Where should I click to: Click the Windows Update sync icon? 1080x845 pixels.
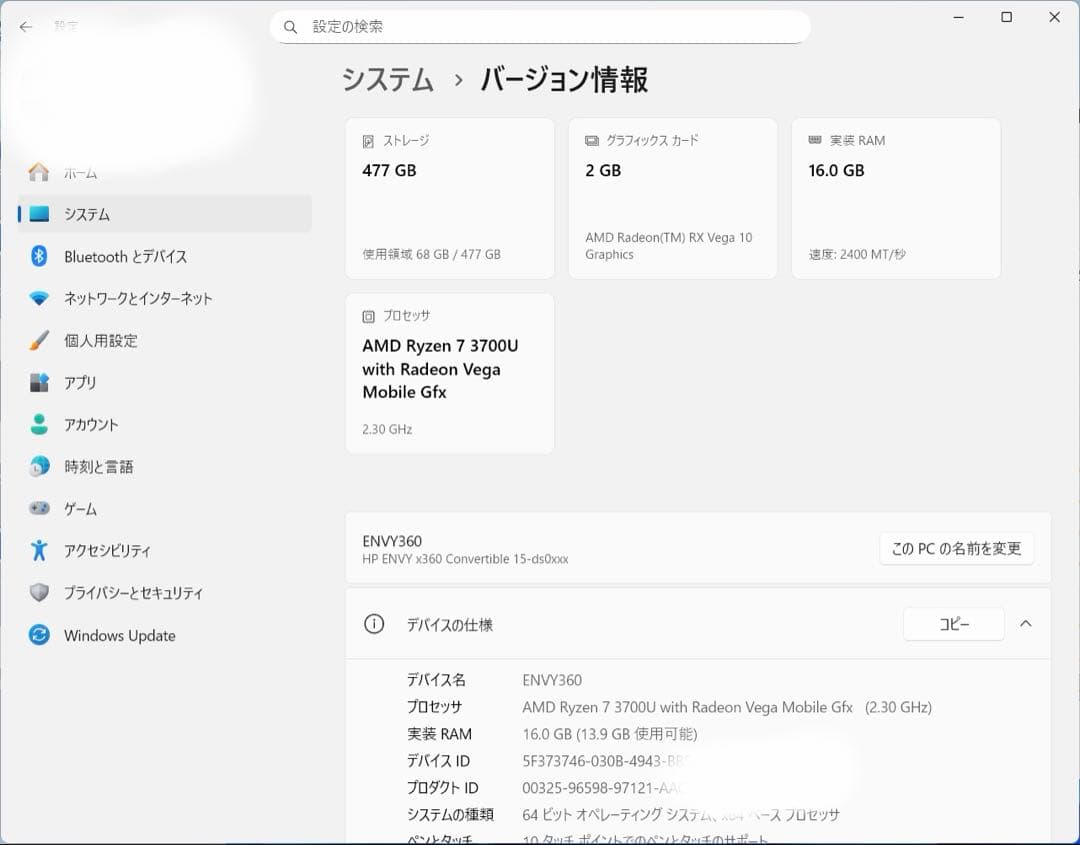[39, 634]
